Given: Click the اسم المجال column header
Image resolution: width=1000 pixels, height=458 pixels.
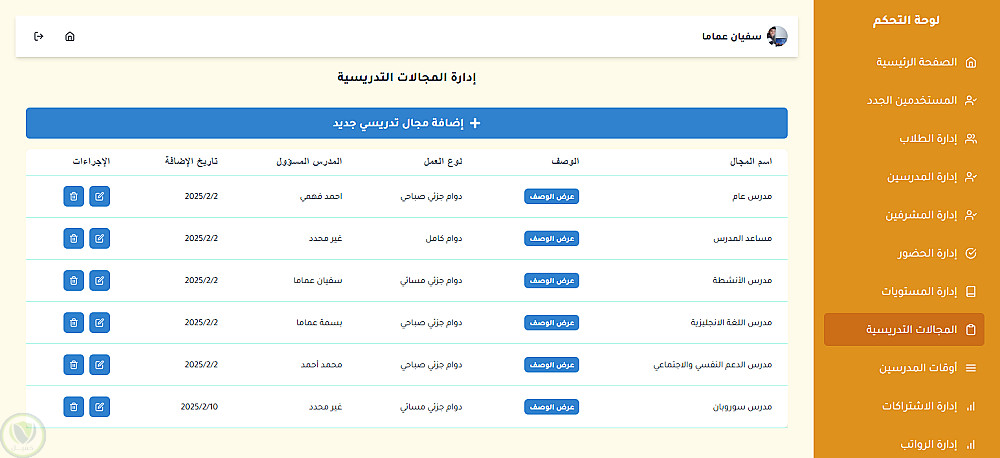Looking at the screenshot, I should point(751,162).
